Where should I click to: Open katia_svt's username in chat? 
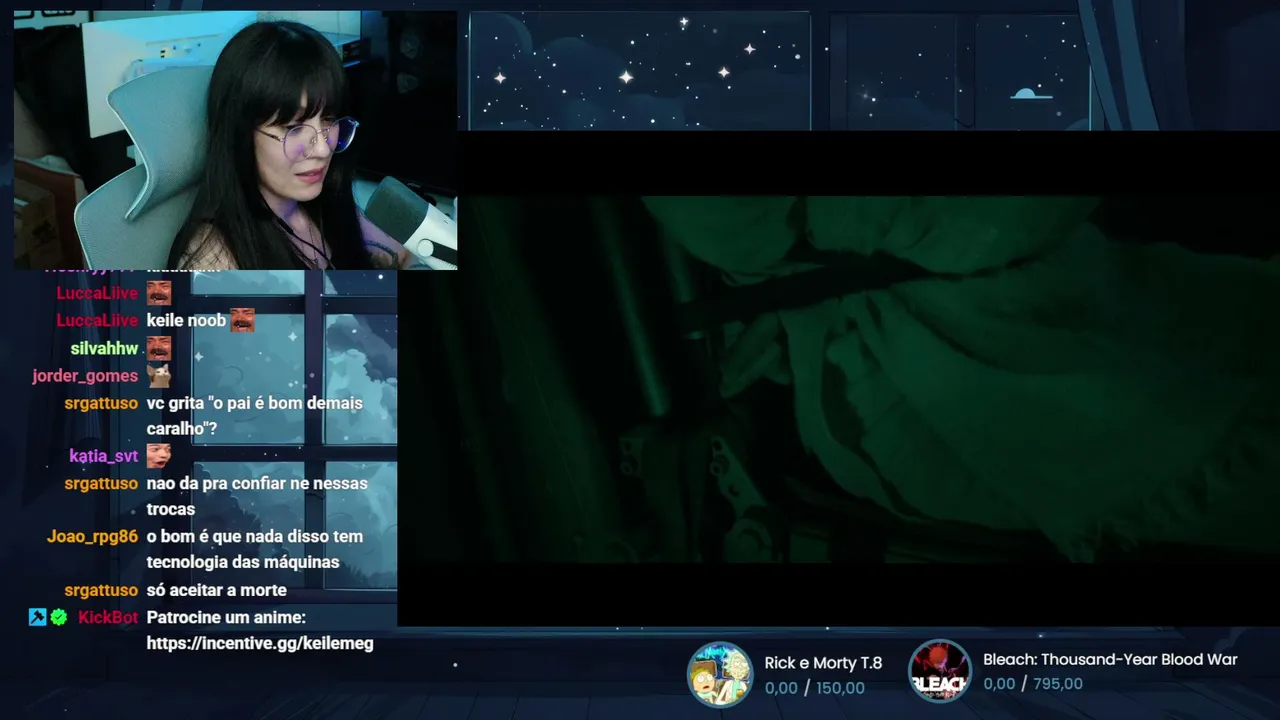coord(103,456)
